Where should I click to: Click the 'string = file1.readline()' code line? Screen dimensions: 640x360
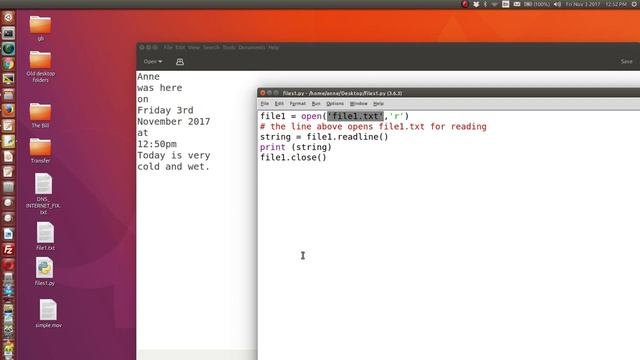click(x=324, y=137)
